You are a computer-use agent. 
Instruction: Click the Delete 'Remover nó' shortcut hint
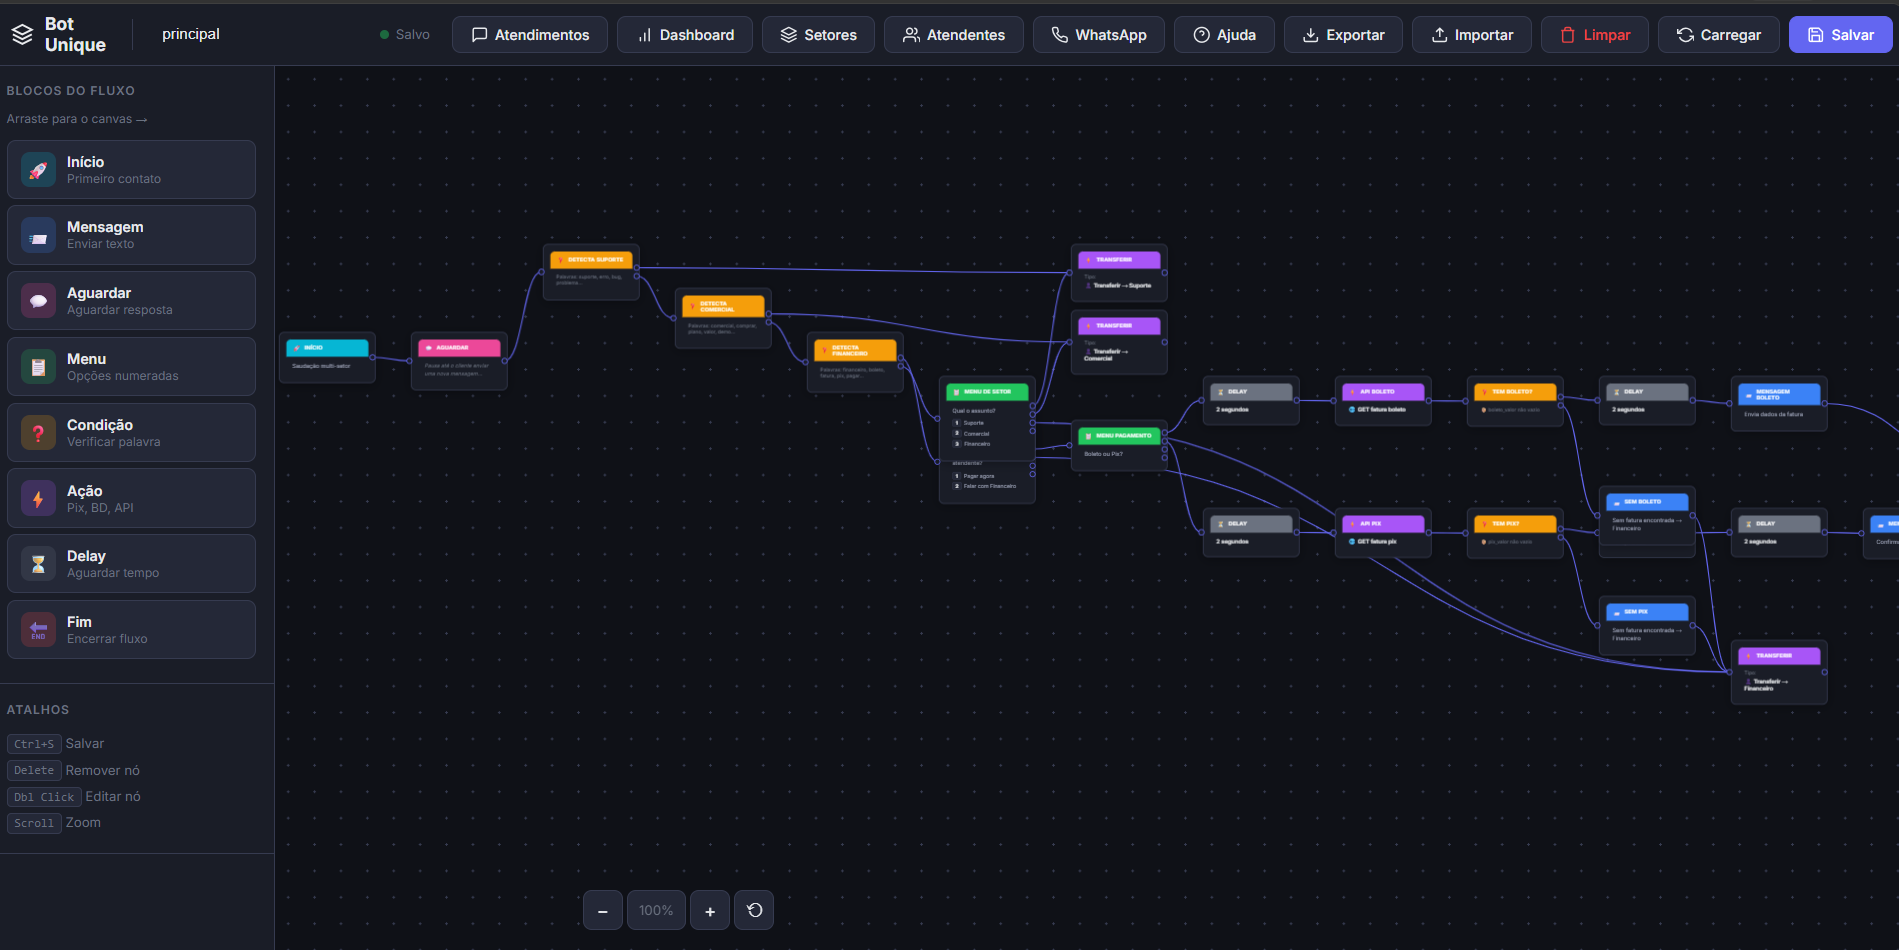pyautogui.click(x=73, y=771)
